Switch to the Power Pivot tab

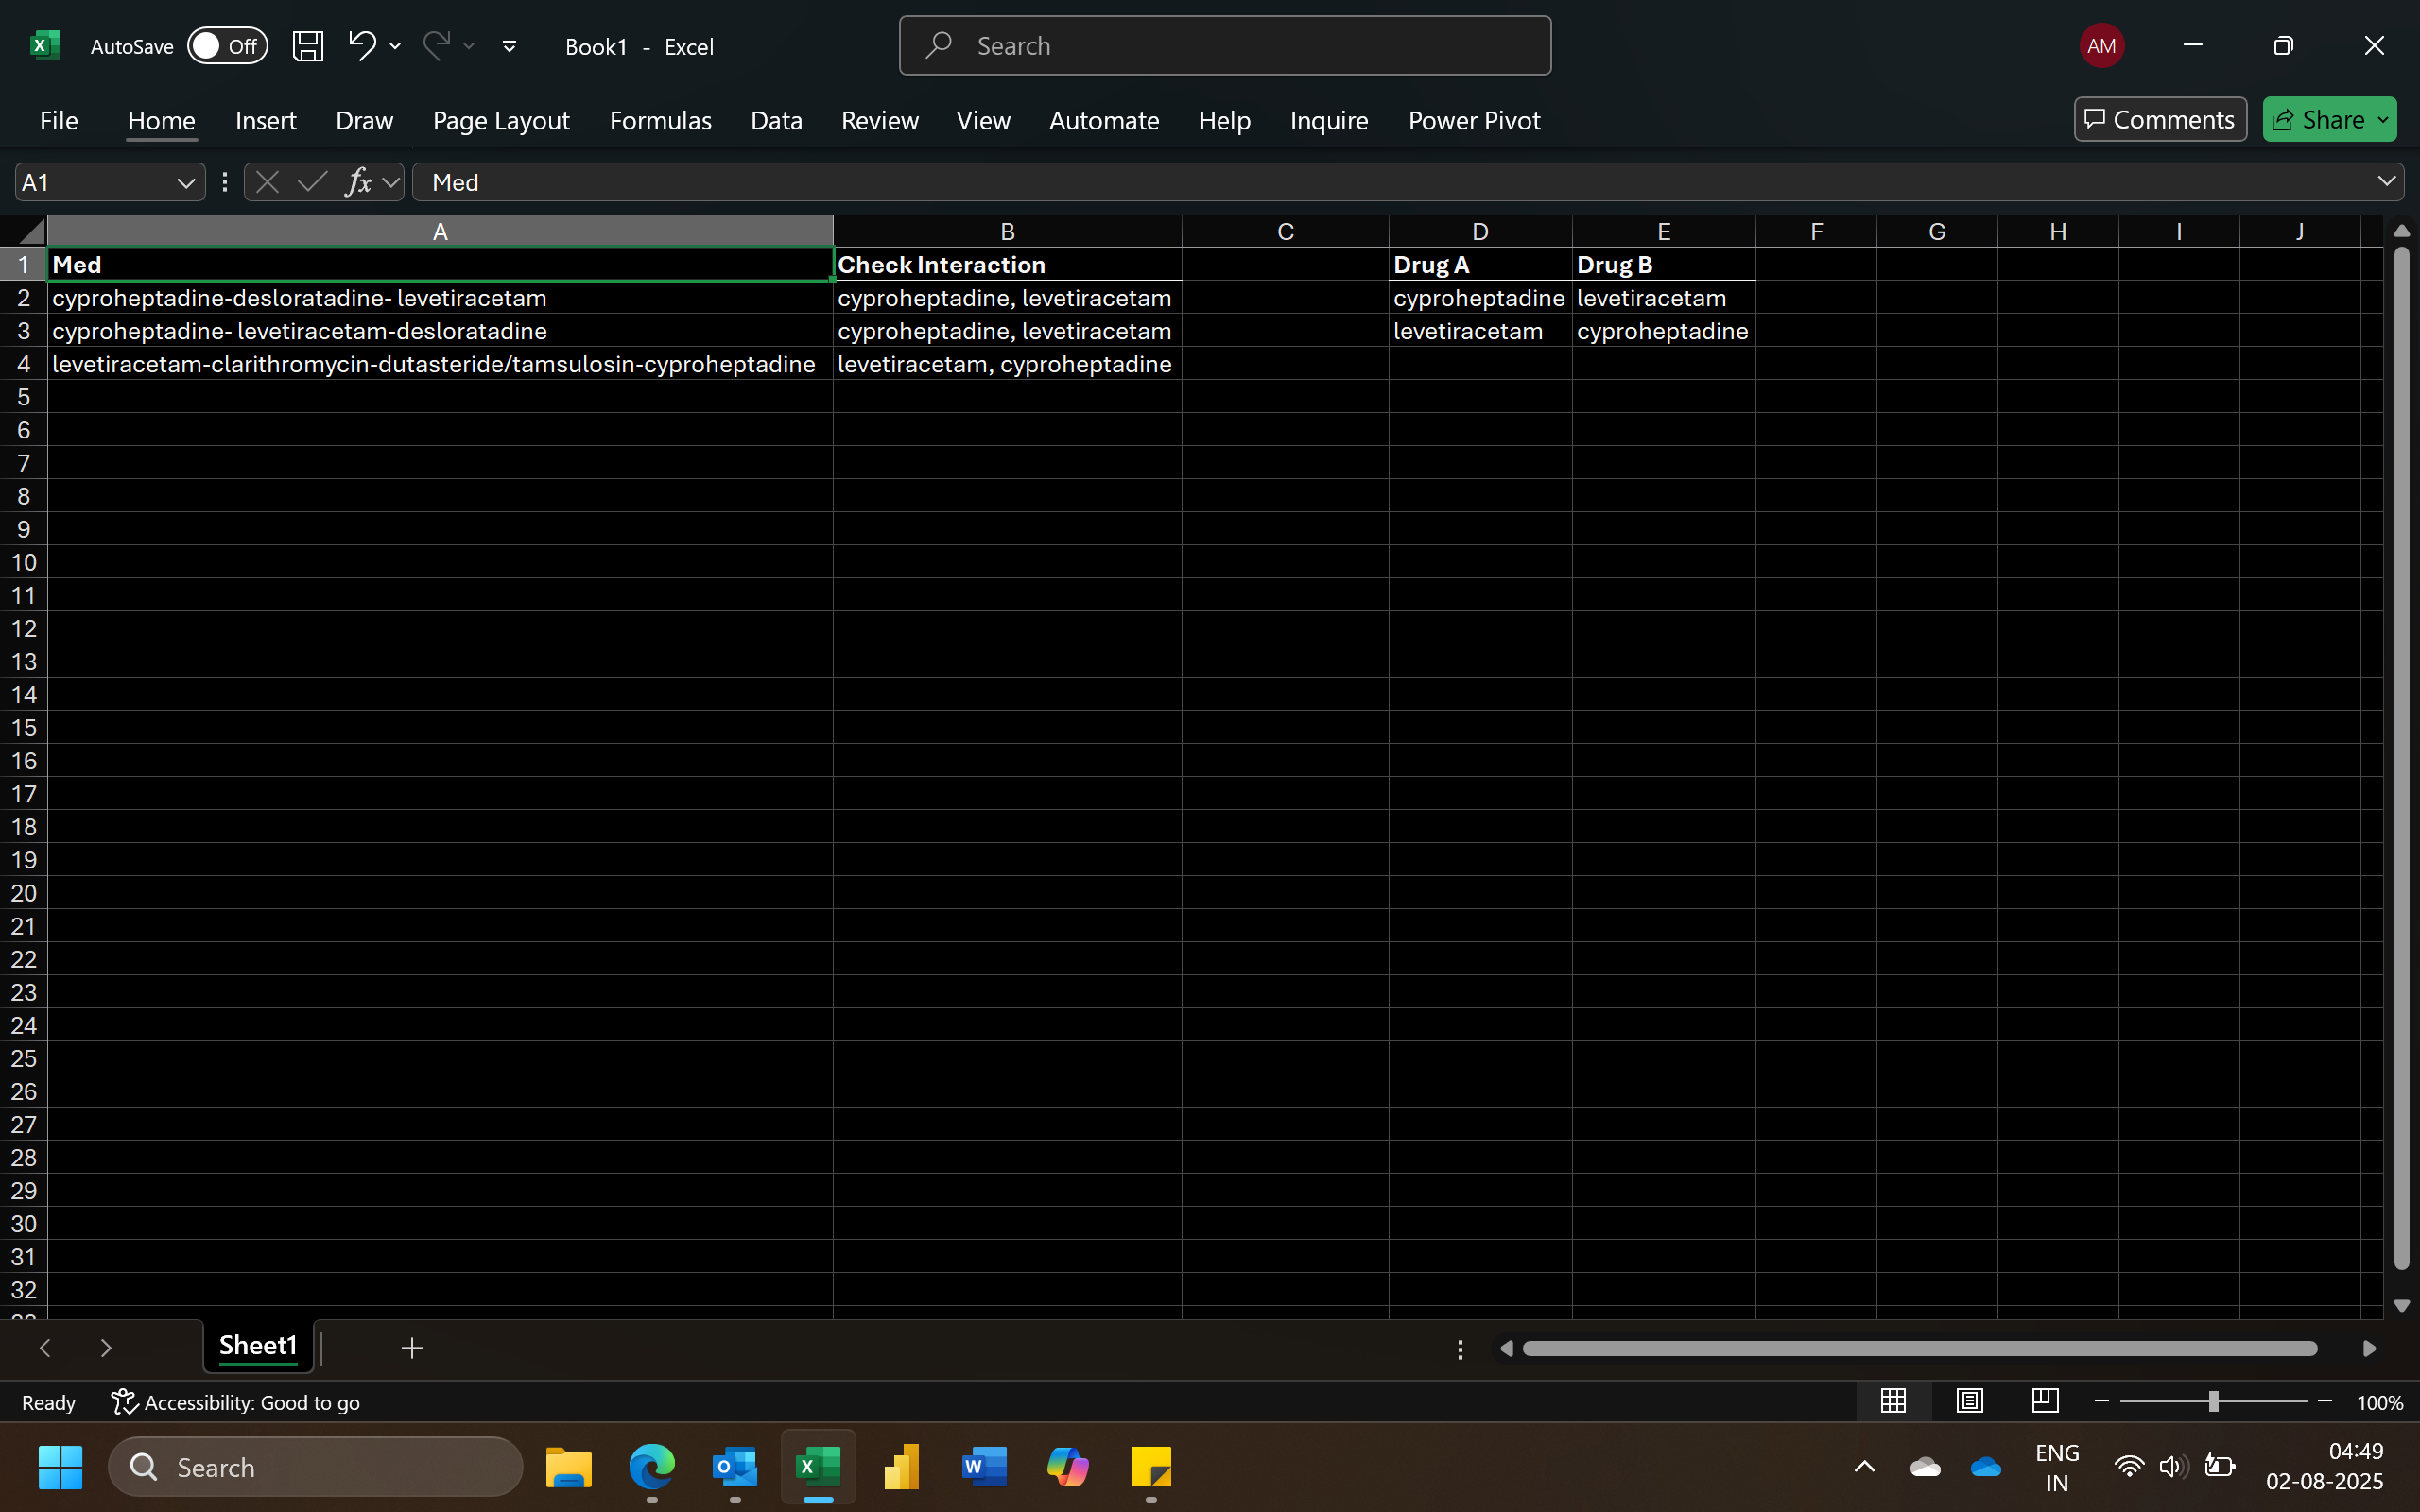tap(1474, 120)
